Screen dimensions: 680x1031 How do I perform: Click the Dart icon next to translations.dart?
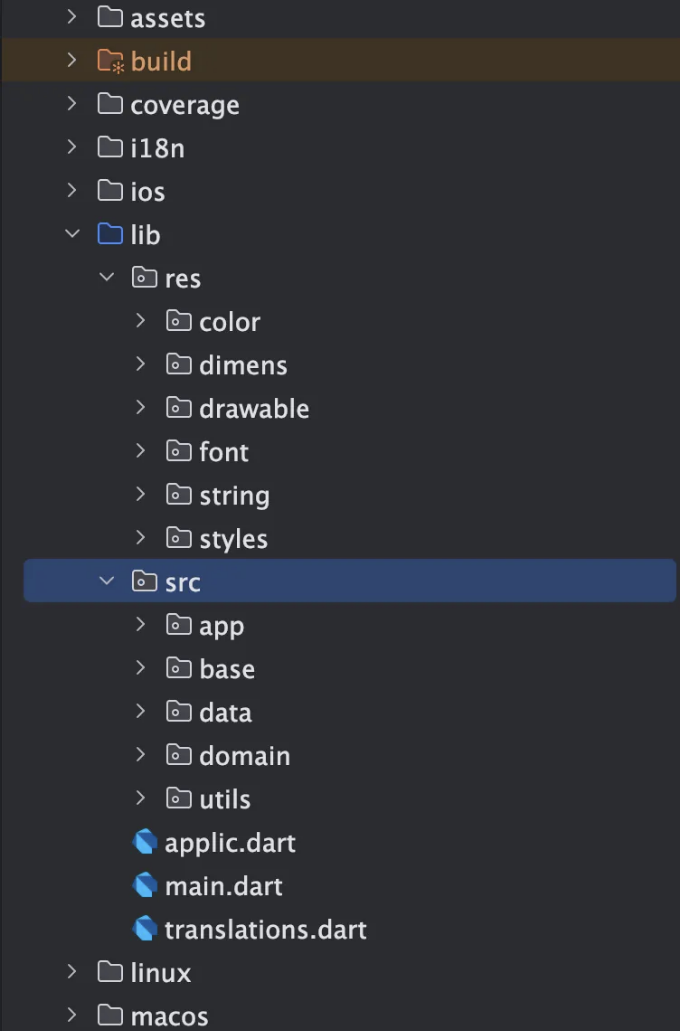tap(145, 928)
